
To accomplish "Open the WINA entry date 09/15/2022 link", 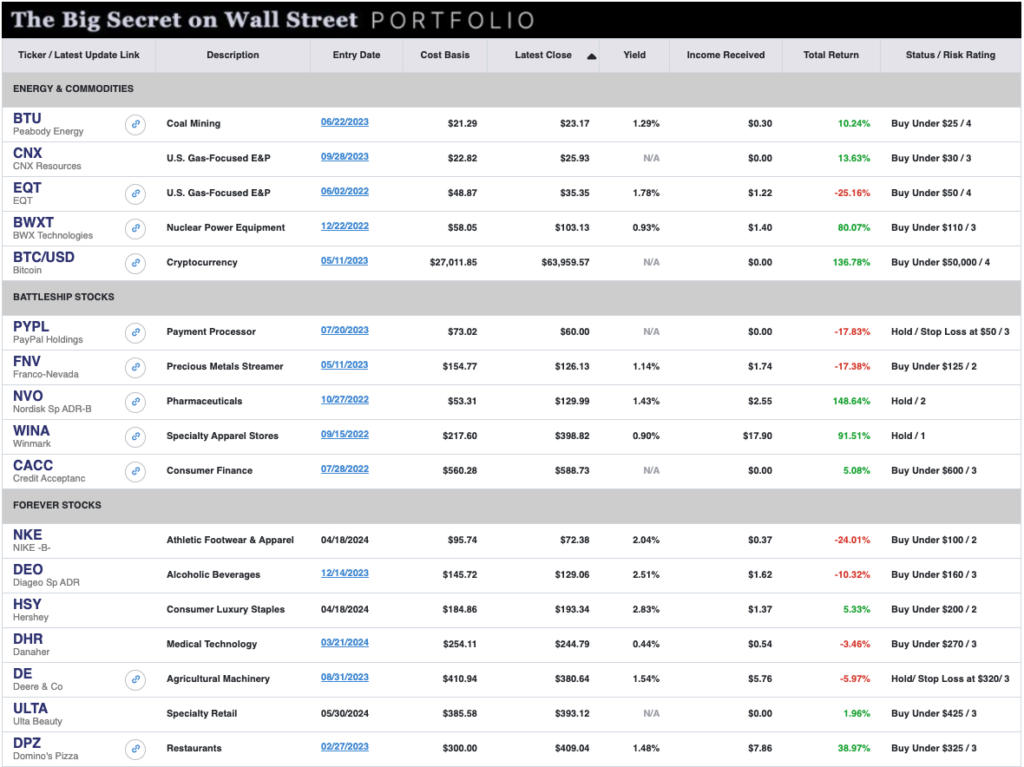I will click(344, 434).
